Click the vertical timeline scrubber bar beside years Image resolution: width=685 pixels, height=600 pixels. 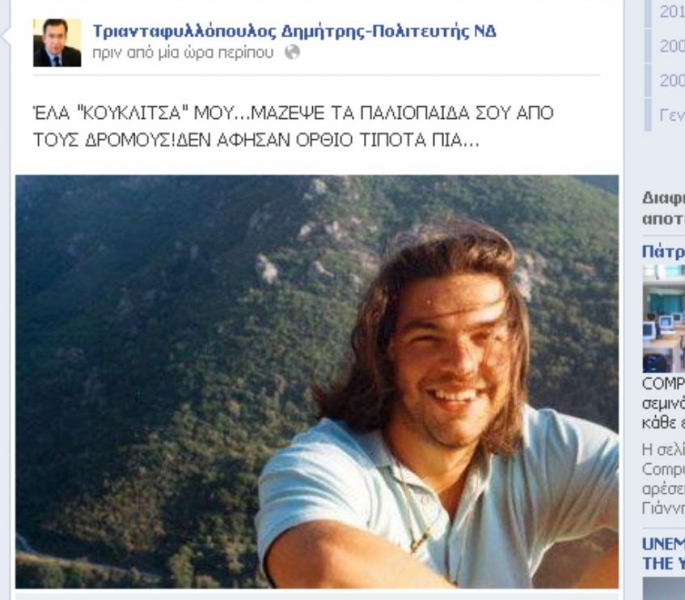(648, 63)
